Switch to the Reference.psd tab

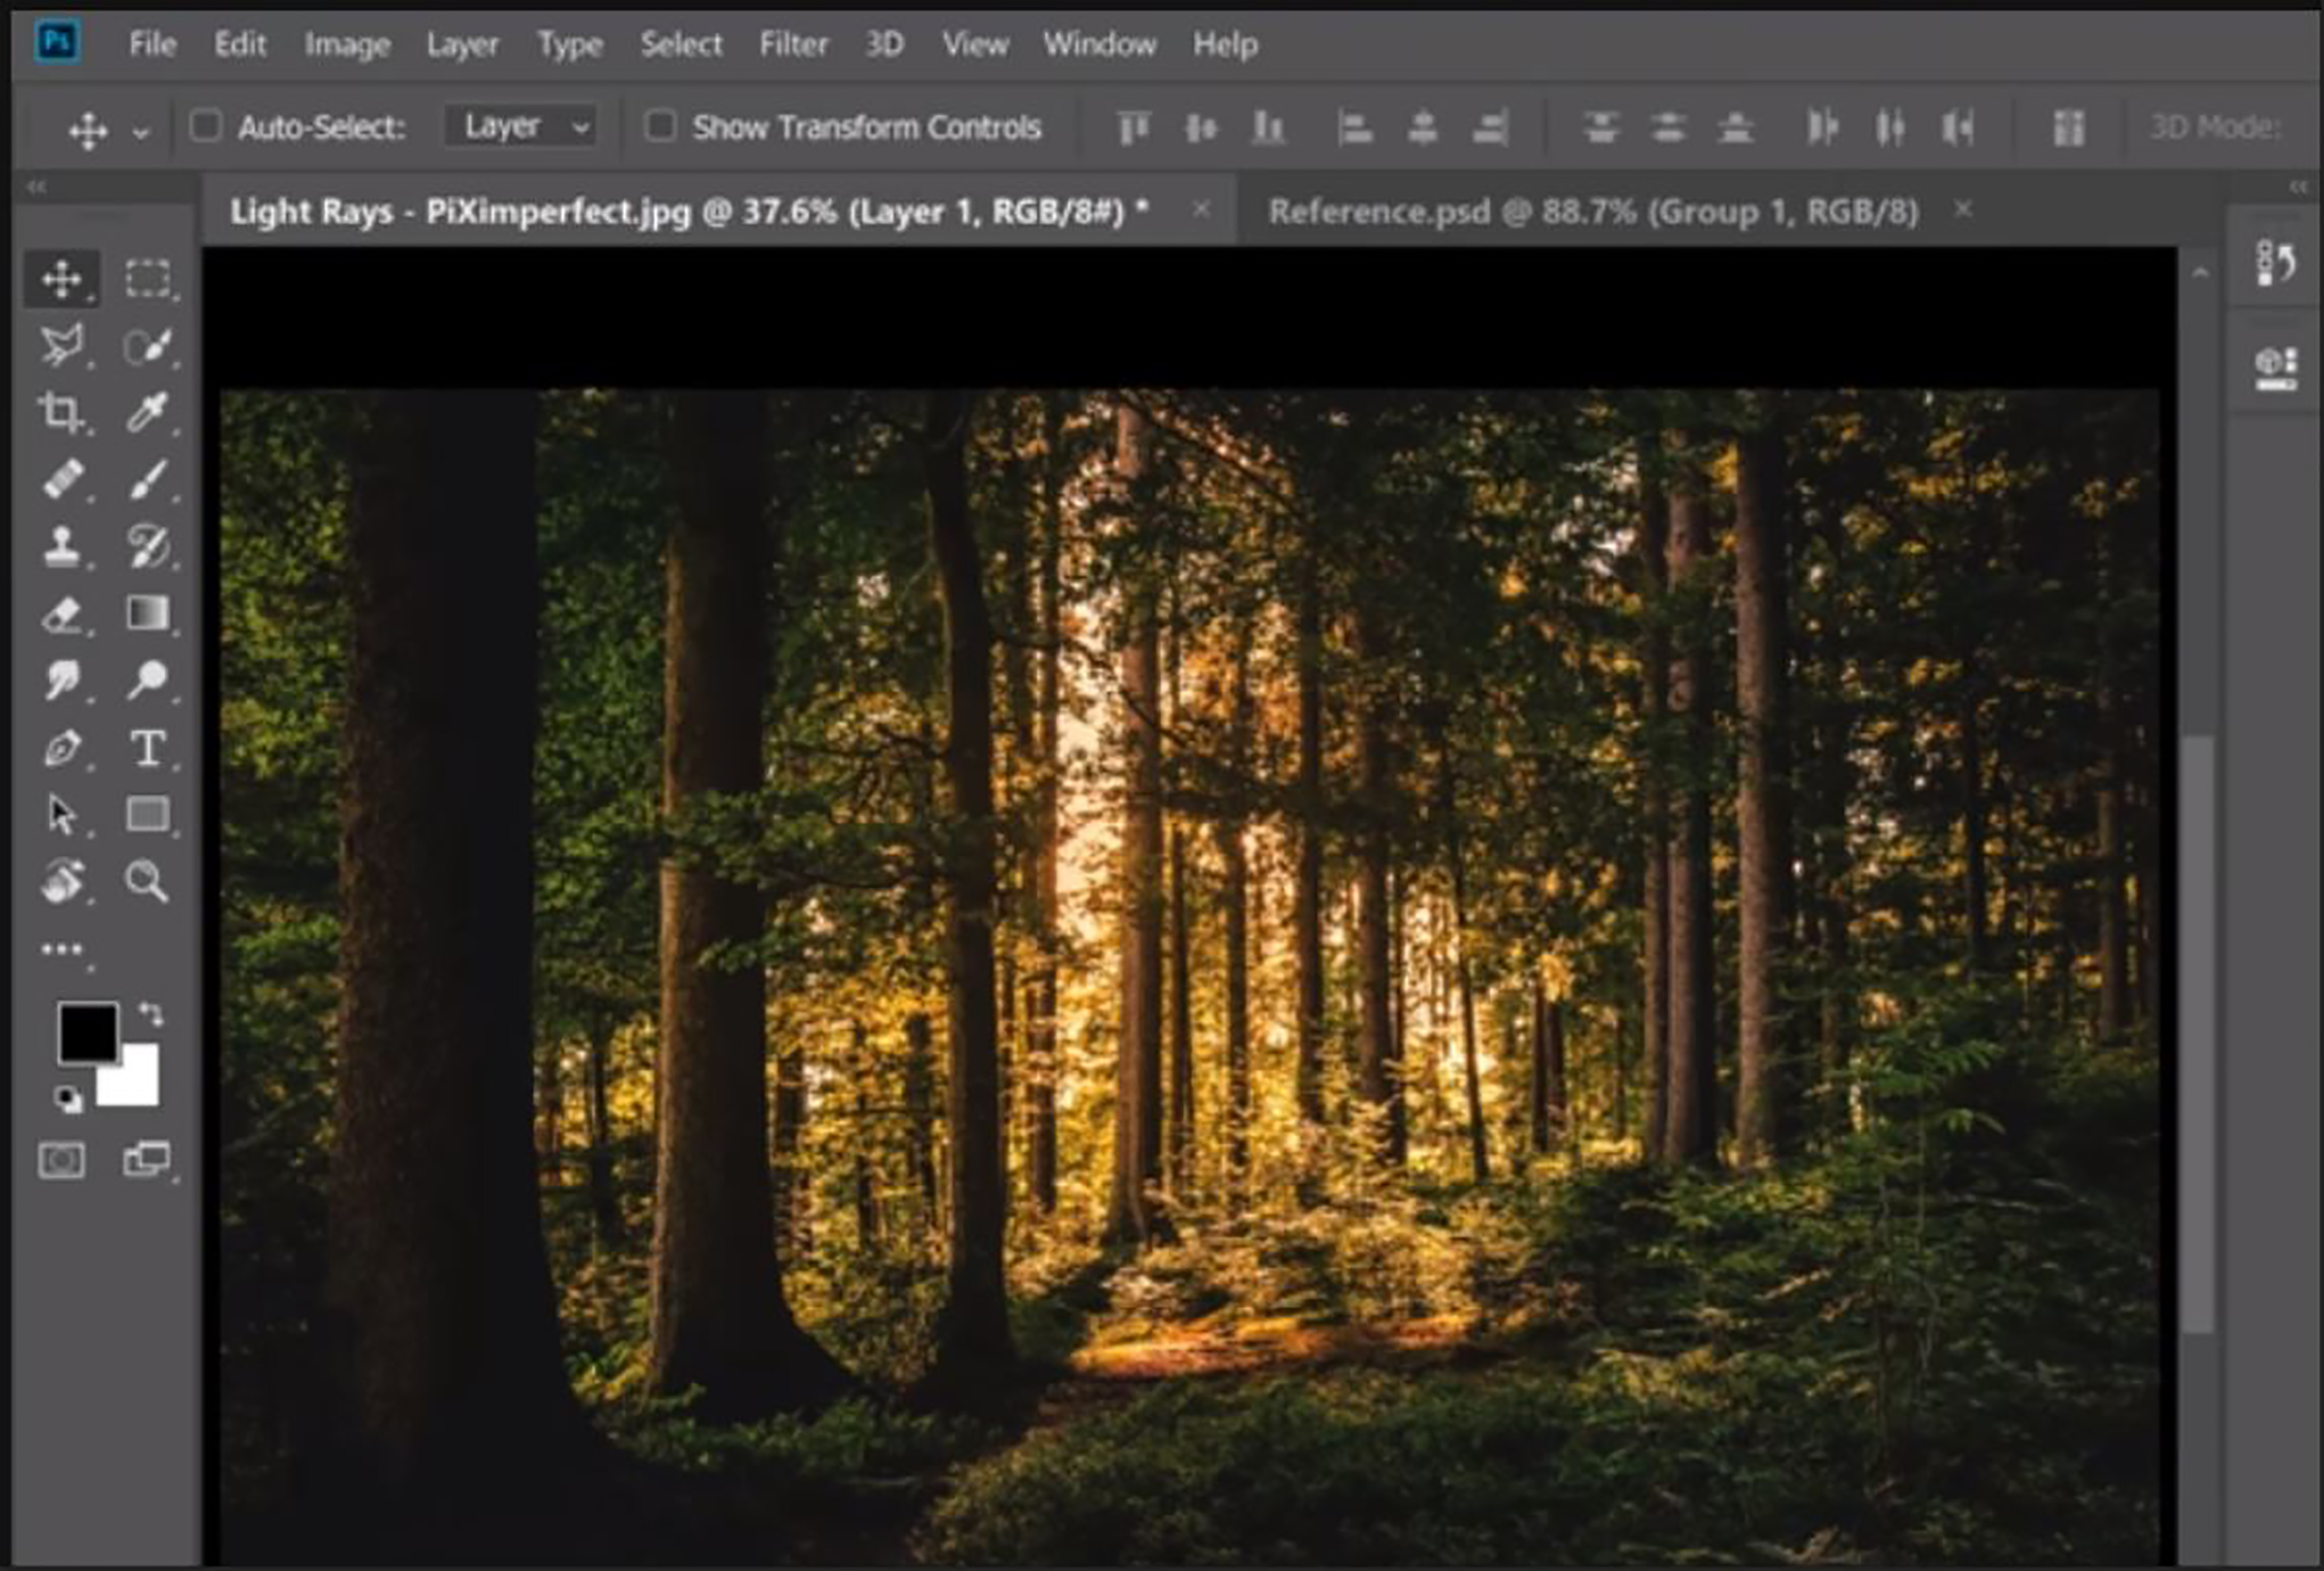tap(1593, 211)
